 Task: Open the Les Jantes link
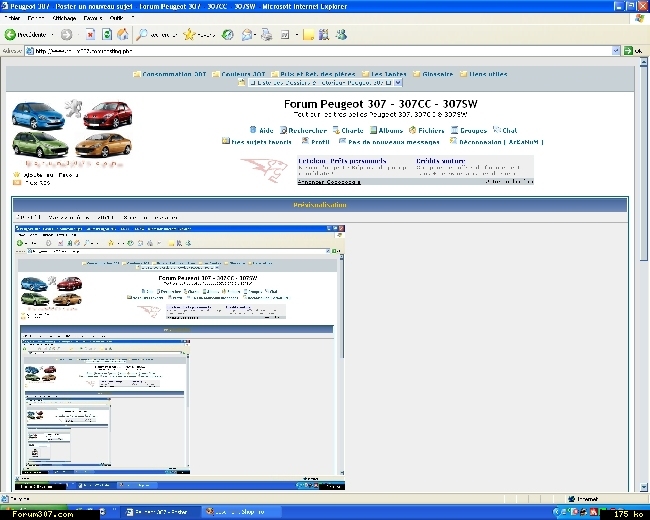pyautogui.click(x=388, y=74)
